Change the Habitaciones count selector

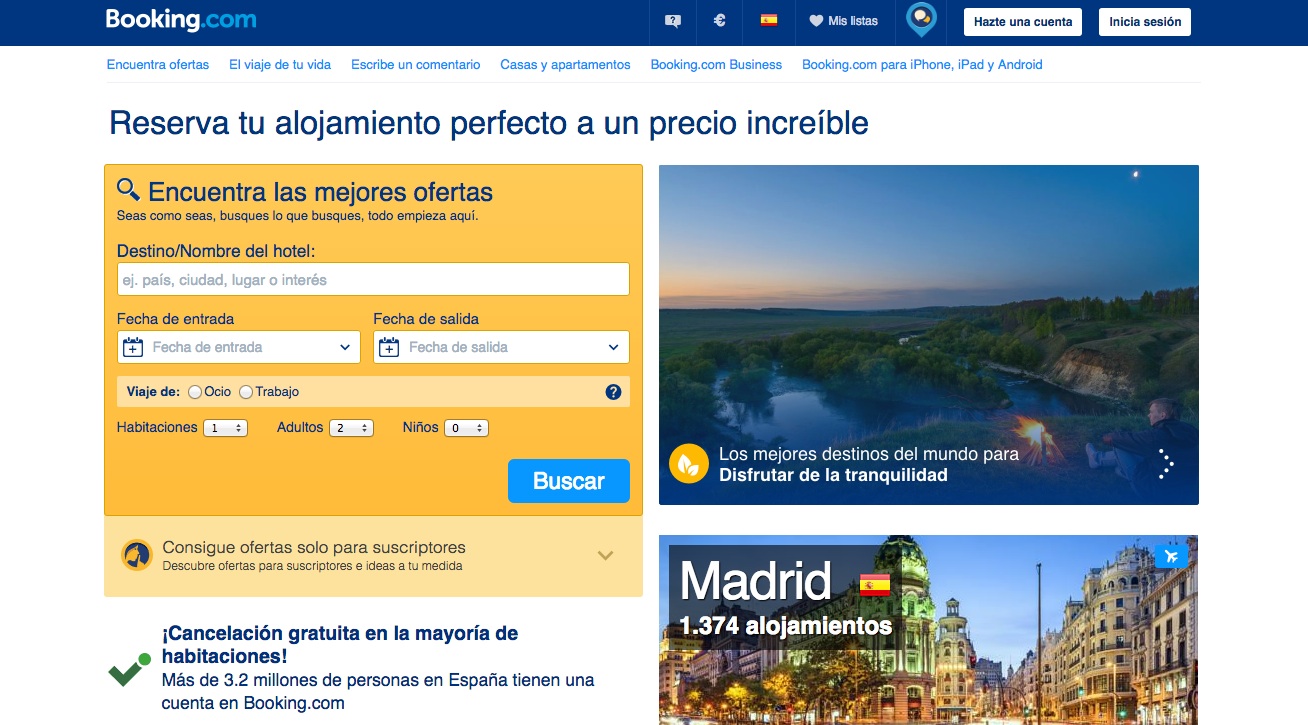tap(225, 428)
